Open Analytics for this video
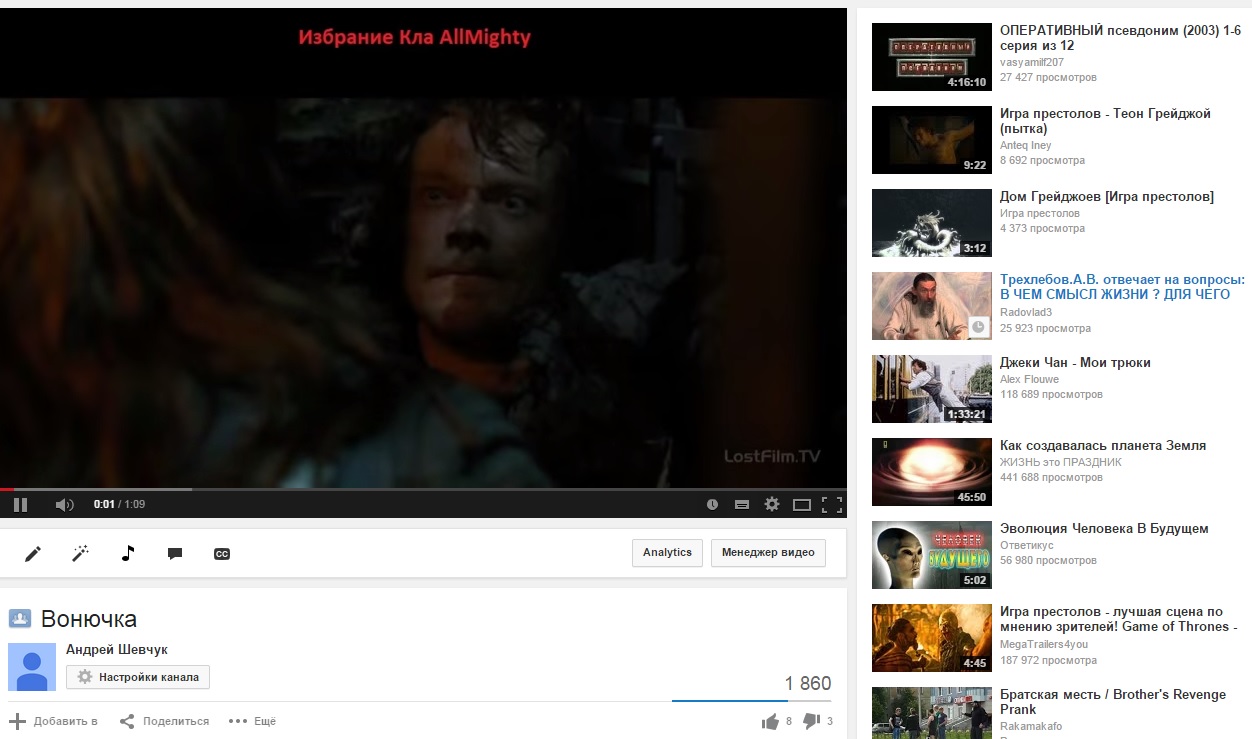This screenshot has height=739, width=1252. point(667,553)
